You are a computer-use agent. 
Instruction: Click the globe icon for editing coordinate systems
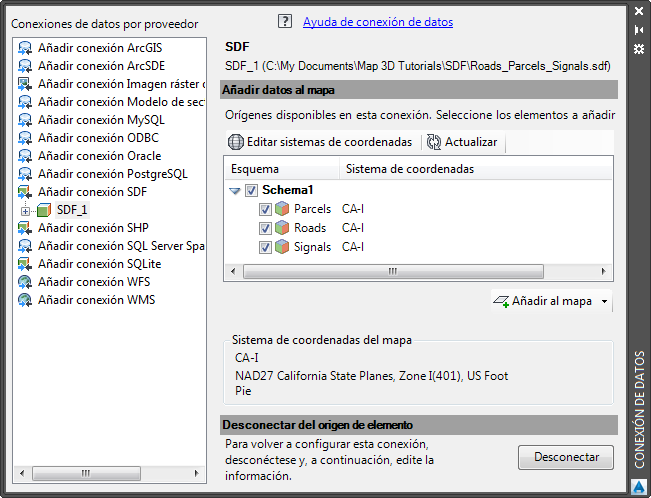click(x=235, y=142)
